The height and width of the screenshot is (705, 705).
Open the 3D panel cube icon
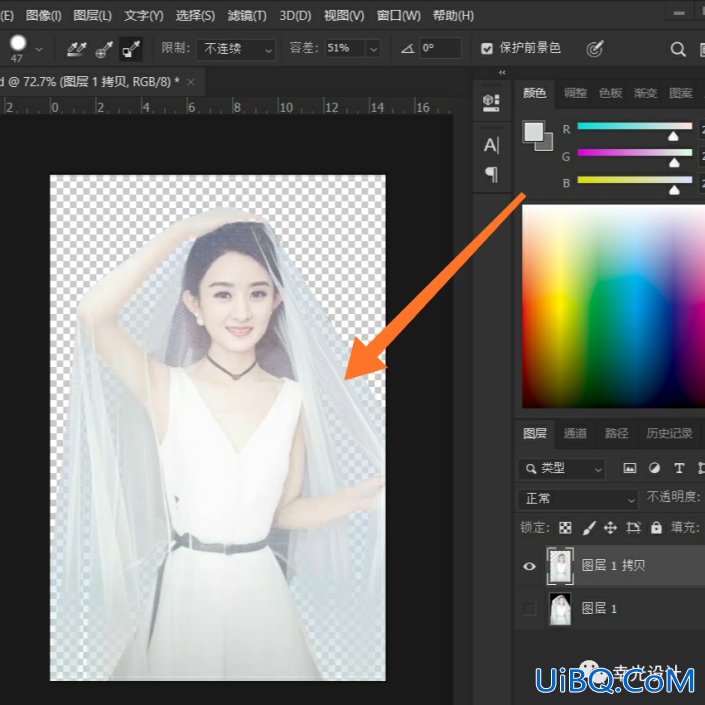click(x=491, y=103)
